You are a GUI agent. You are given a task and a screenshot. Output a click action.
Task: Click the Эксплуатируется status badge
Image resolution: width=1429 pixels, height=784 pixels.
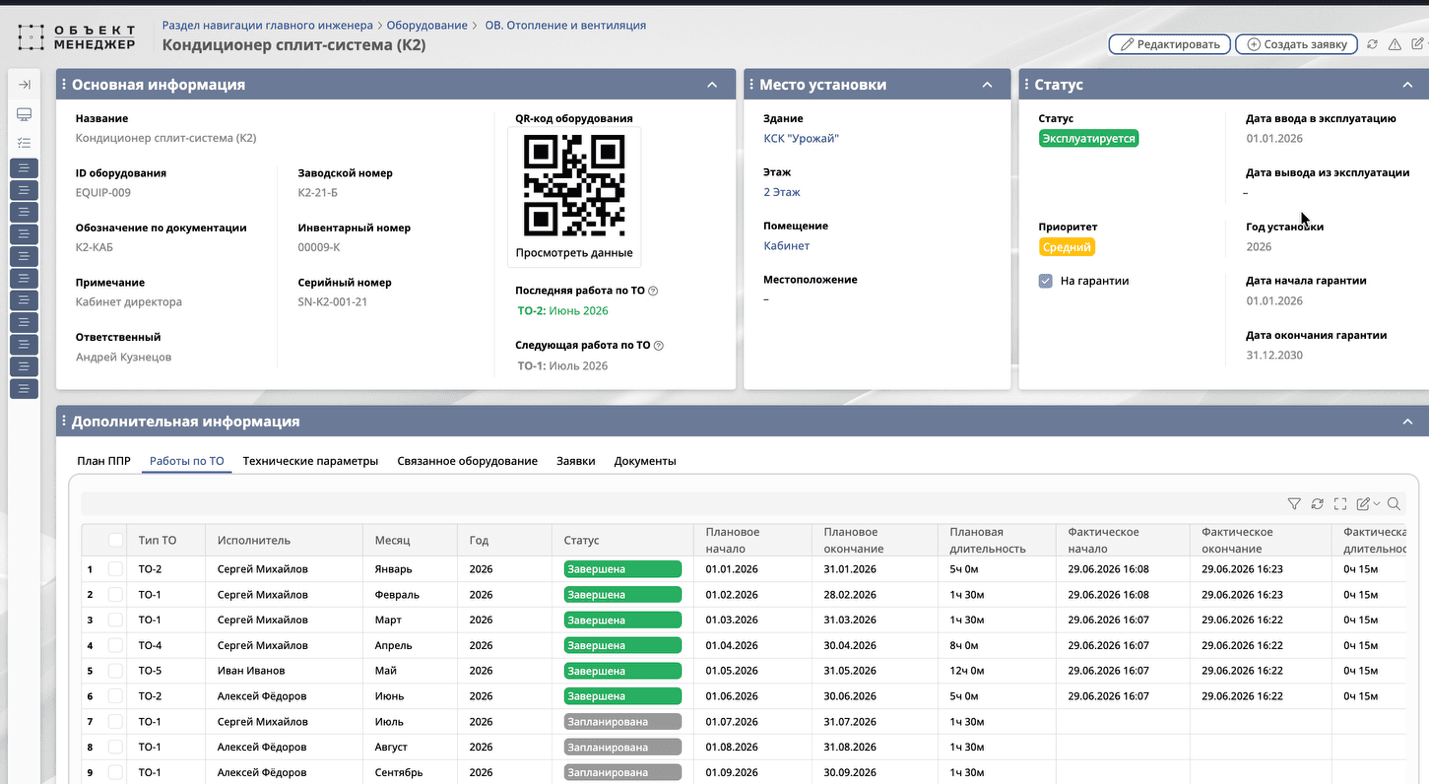coord(1088,138)
